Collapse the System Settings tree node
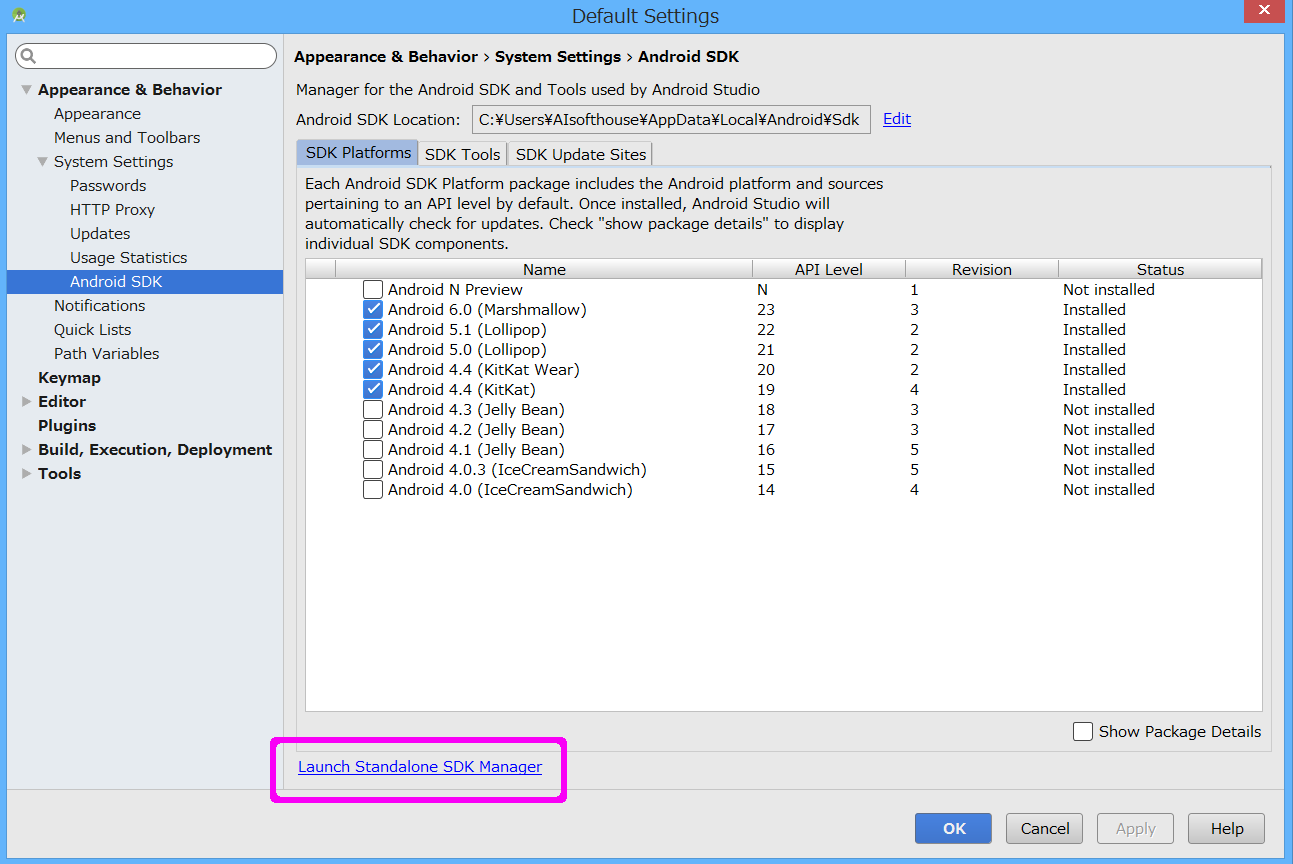Viewport: 1293px width, 864px height. 43,162
